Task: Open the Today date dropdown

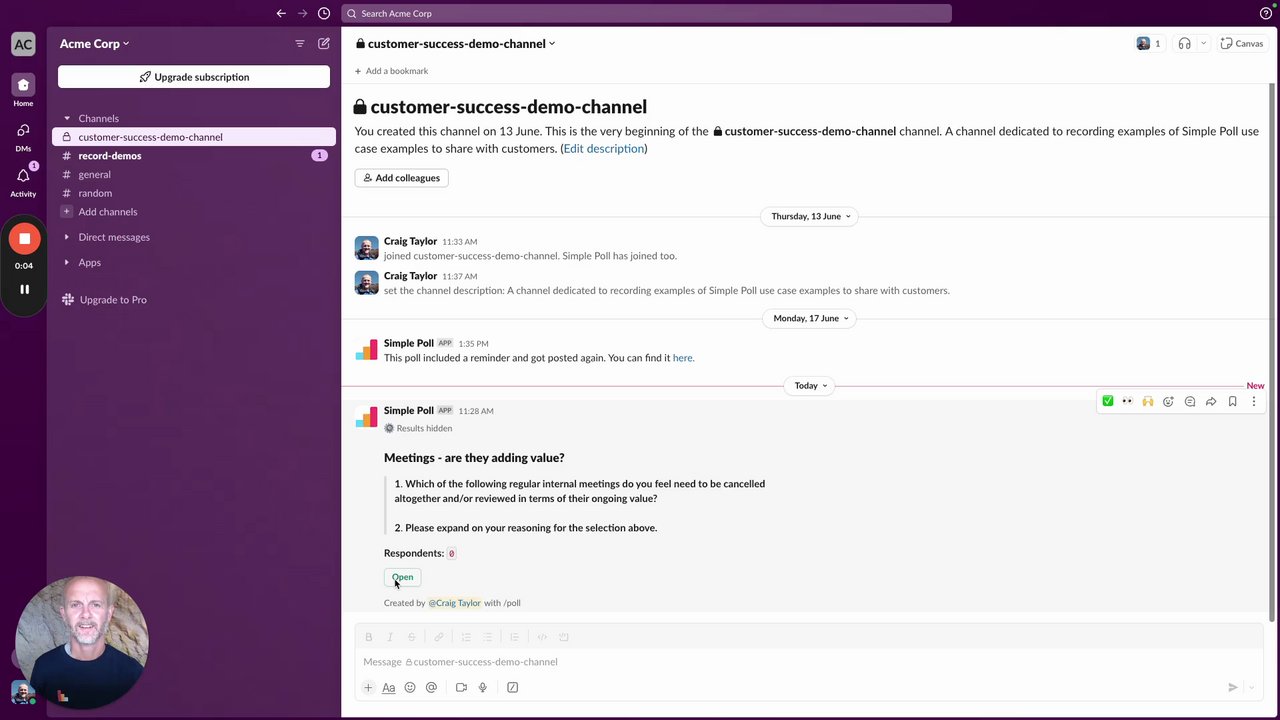Action: (811, 385)
